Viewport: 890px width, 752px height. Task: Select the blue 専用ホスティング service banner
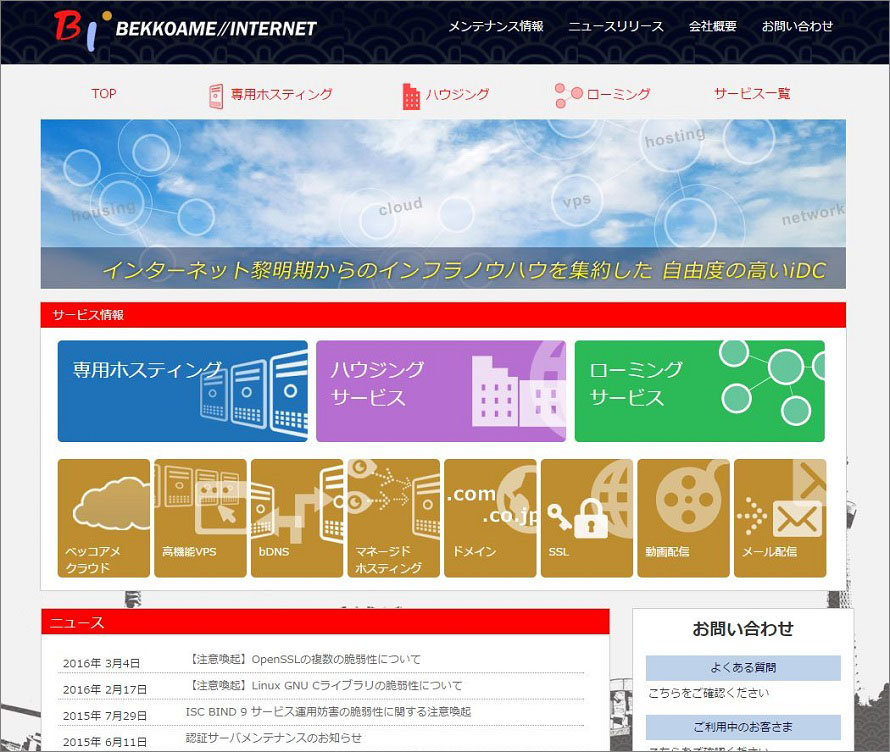tap(183, 391)
